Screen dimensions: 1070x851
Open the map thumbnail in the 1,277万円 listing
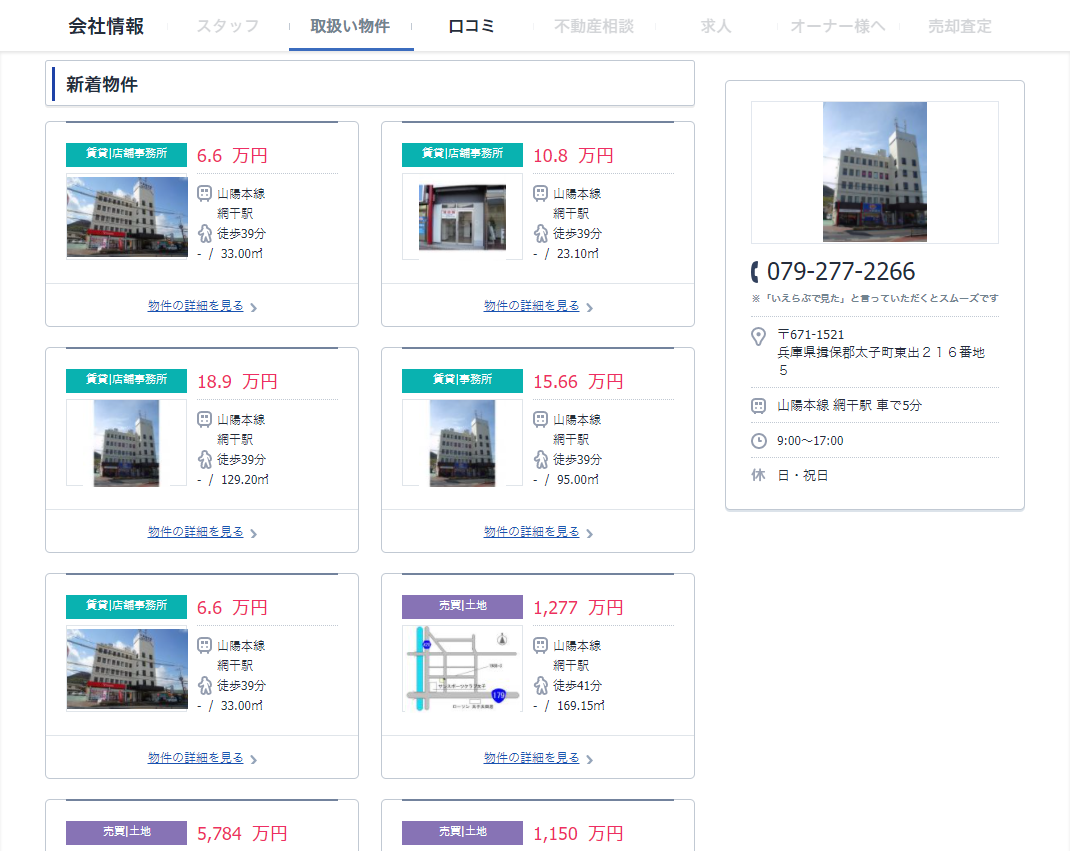[463, 669]
